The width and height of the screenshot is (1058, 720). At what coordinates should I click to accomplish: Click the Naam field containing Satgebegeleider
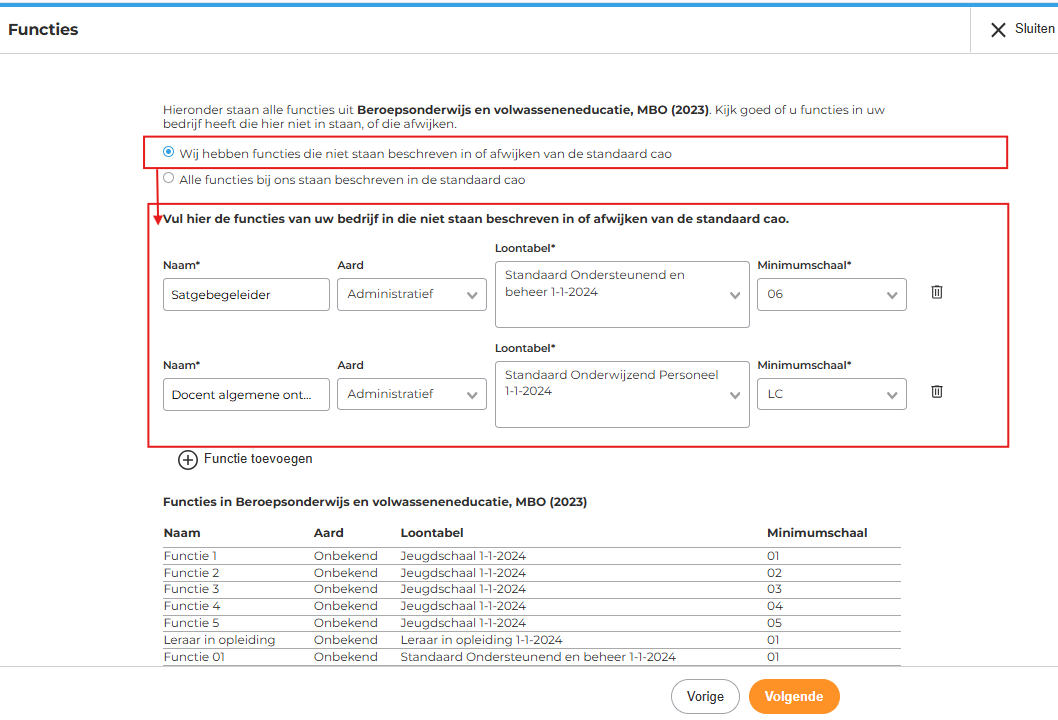pos(245,294)
